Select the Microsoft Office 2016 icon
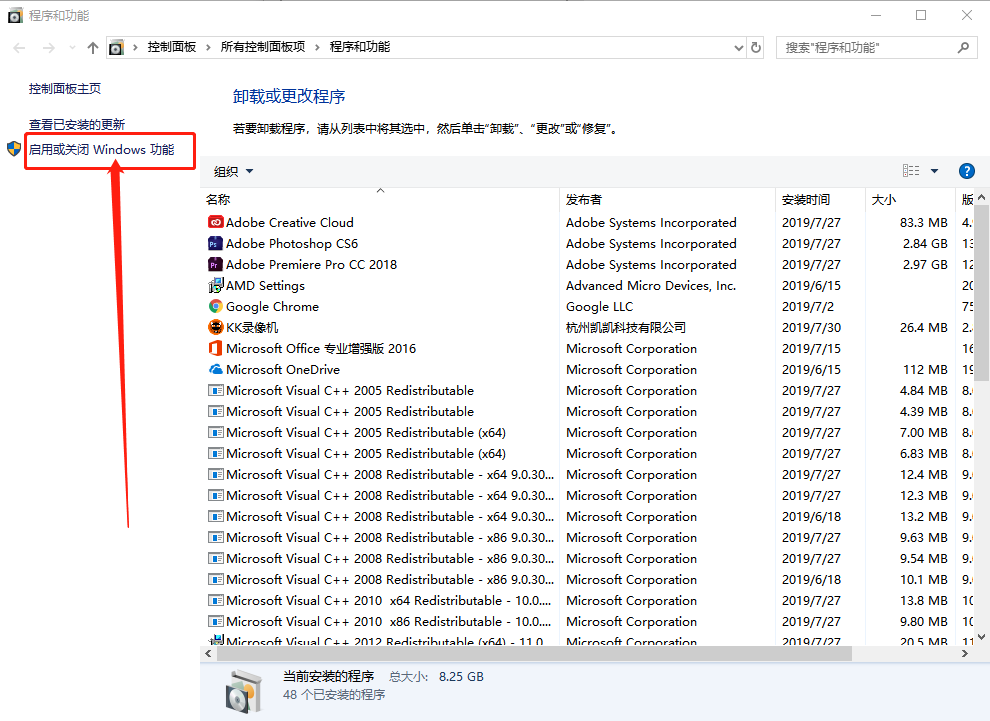The height and width of the screenshot is (721, 990). (x=215, y=348)
